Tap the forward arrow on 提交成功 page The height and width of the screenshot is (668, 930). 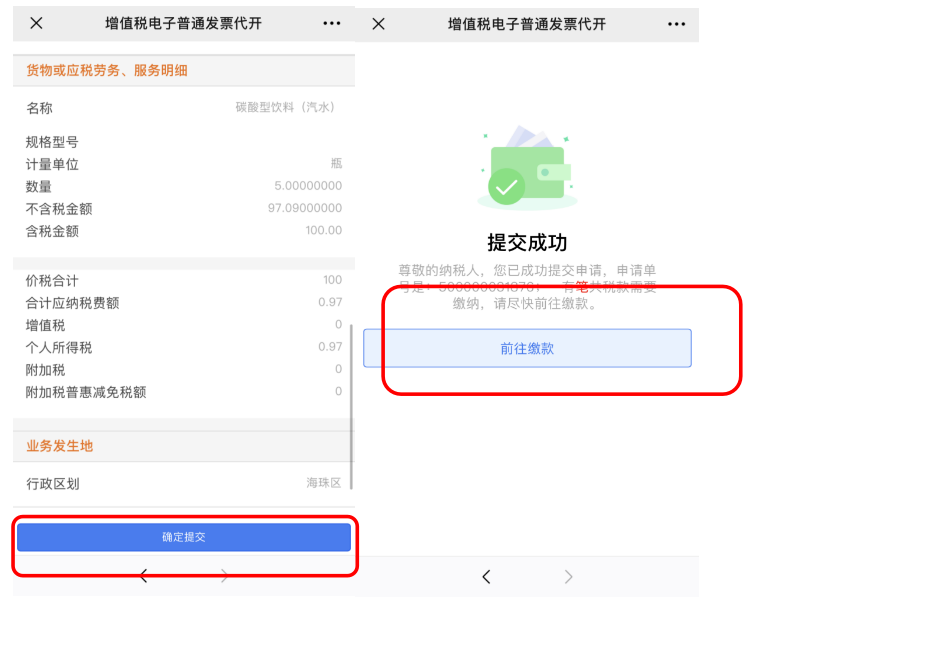(x=568, y=577)
